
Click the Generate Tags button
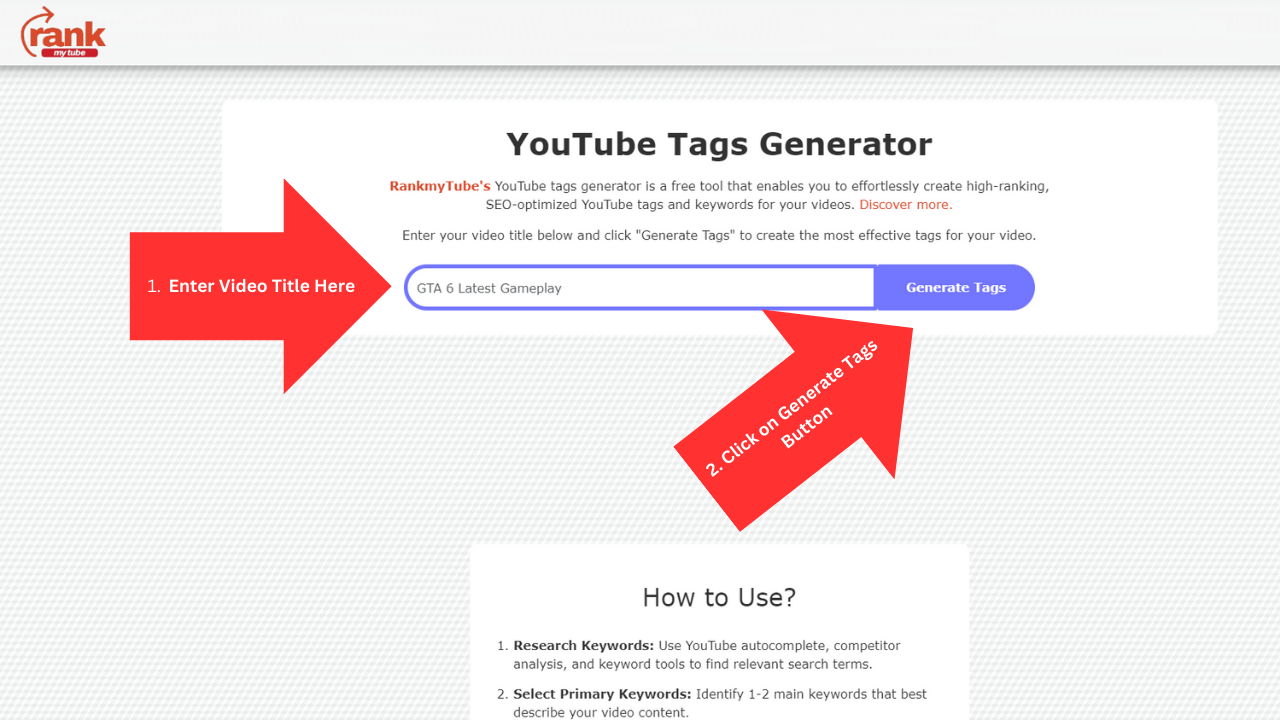[x=955, y=288]
